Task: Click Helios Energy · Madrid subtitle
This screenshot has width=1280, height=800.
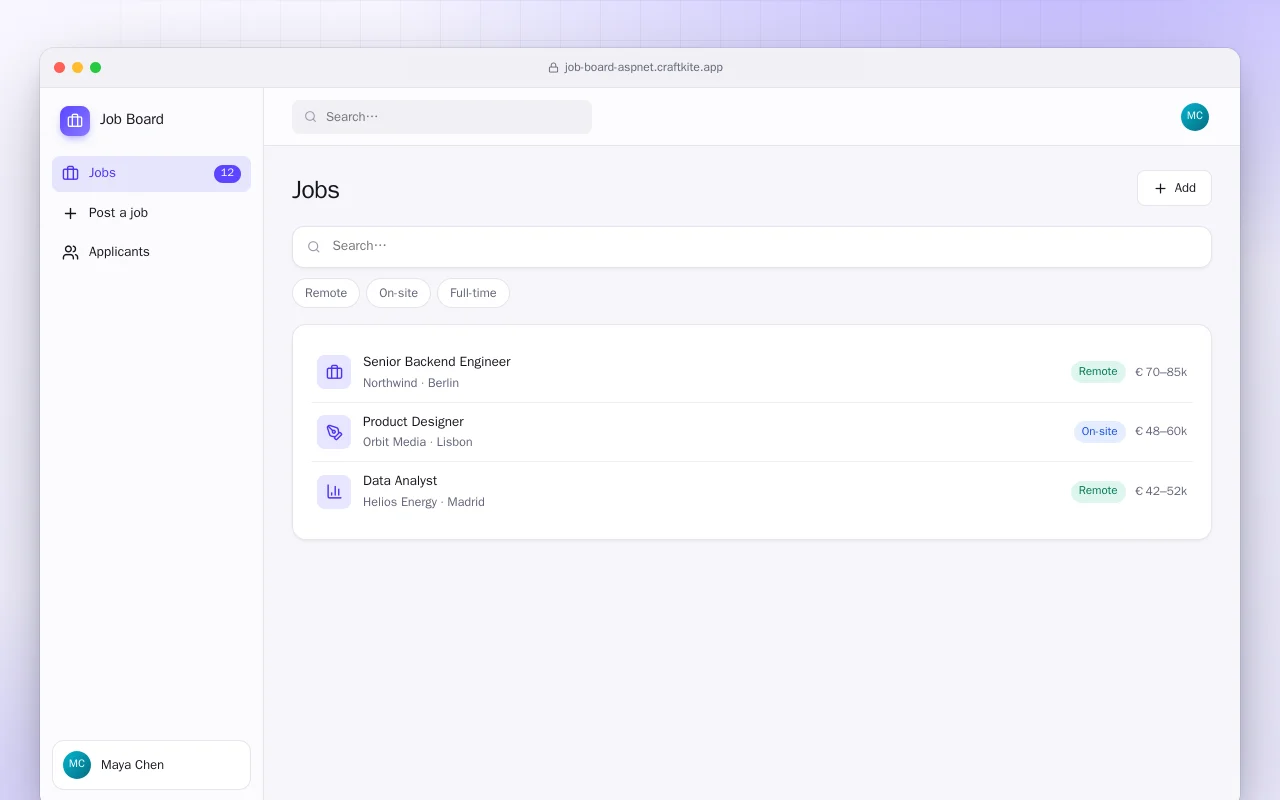Action: point(424,502)
